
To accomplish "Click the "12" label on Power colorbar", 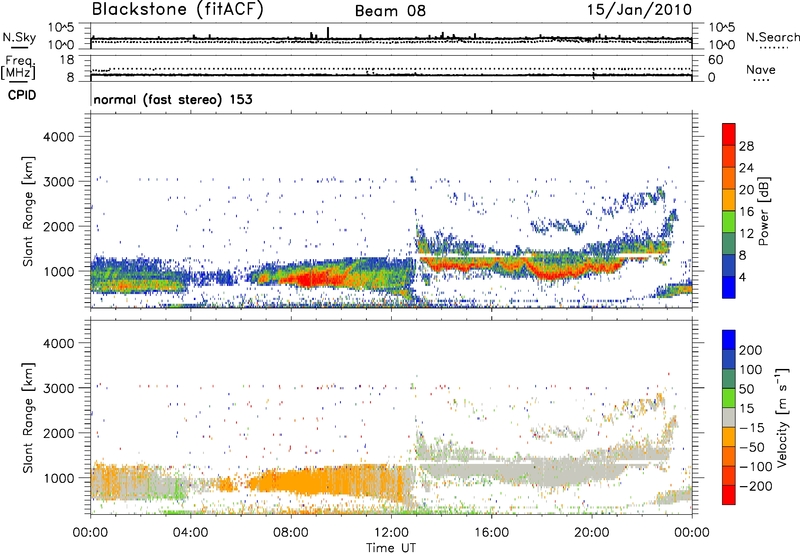I will [746, 234].
